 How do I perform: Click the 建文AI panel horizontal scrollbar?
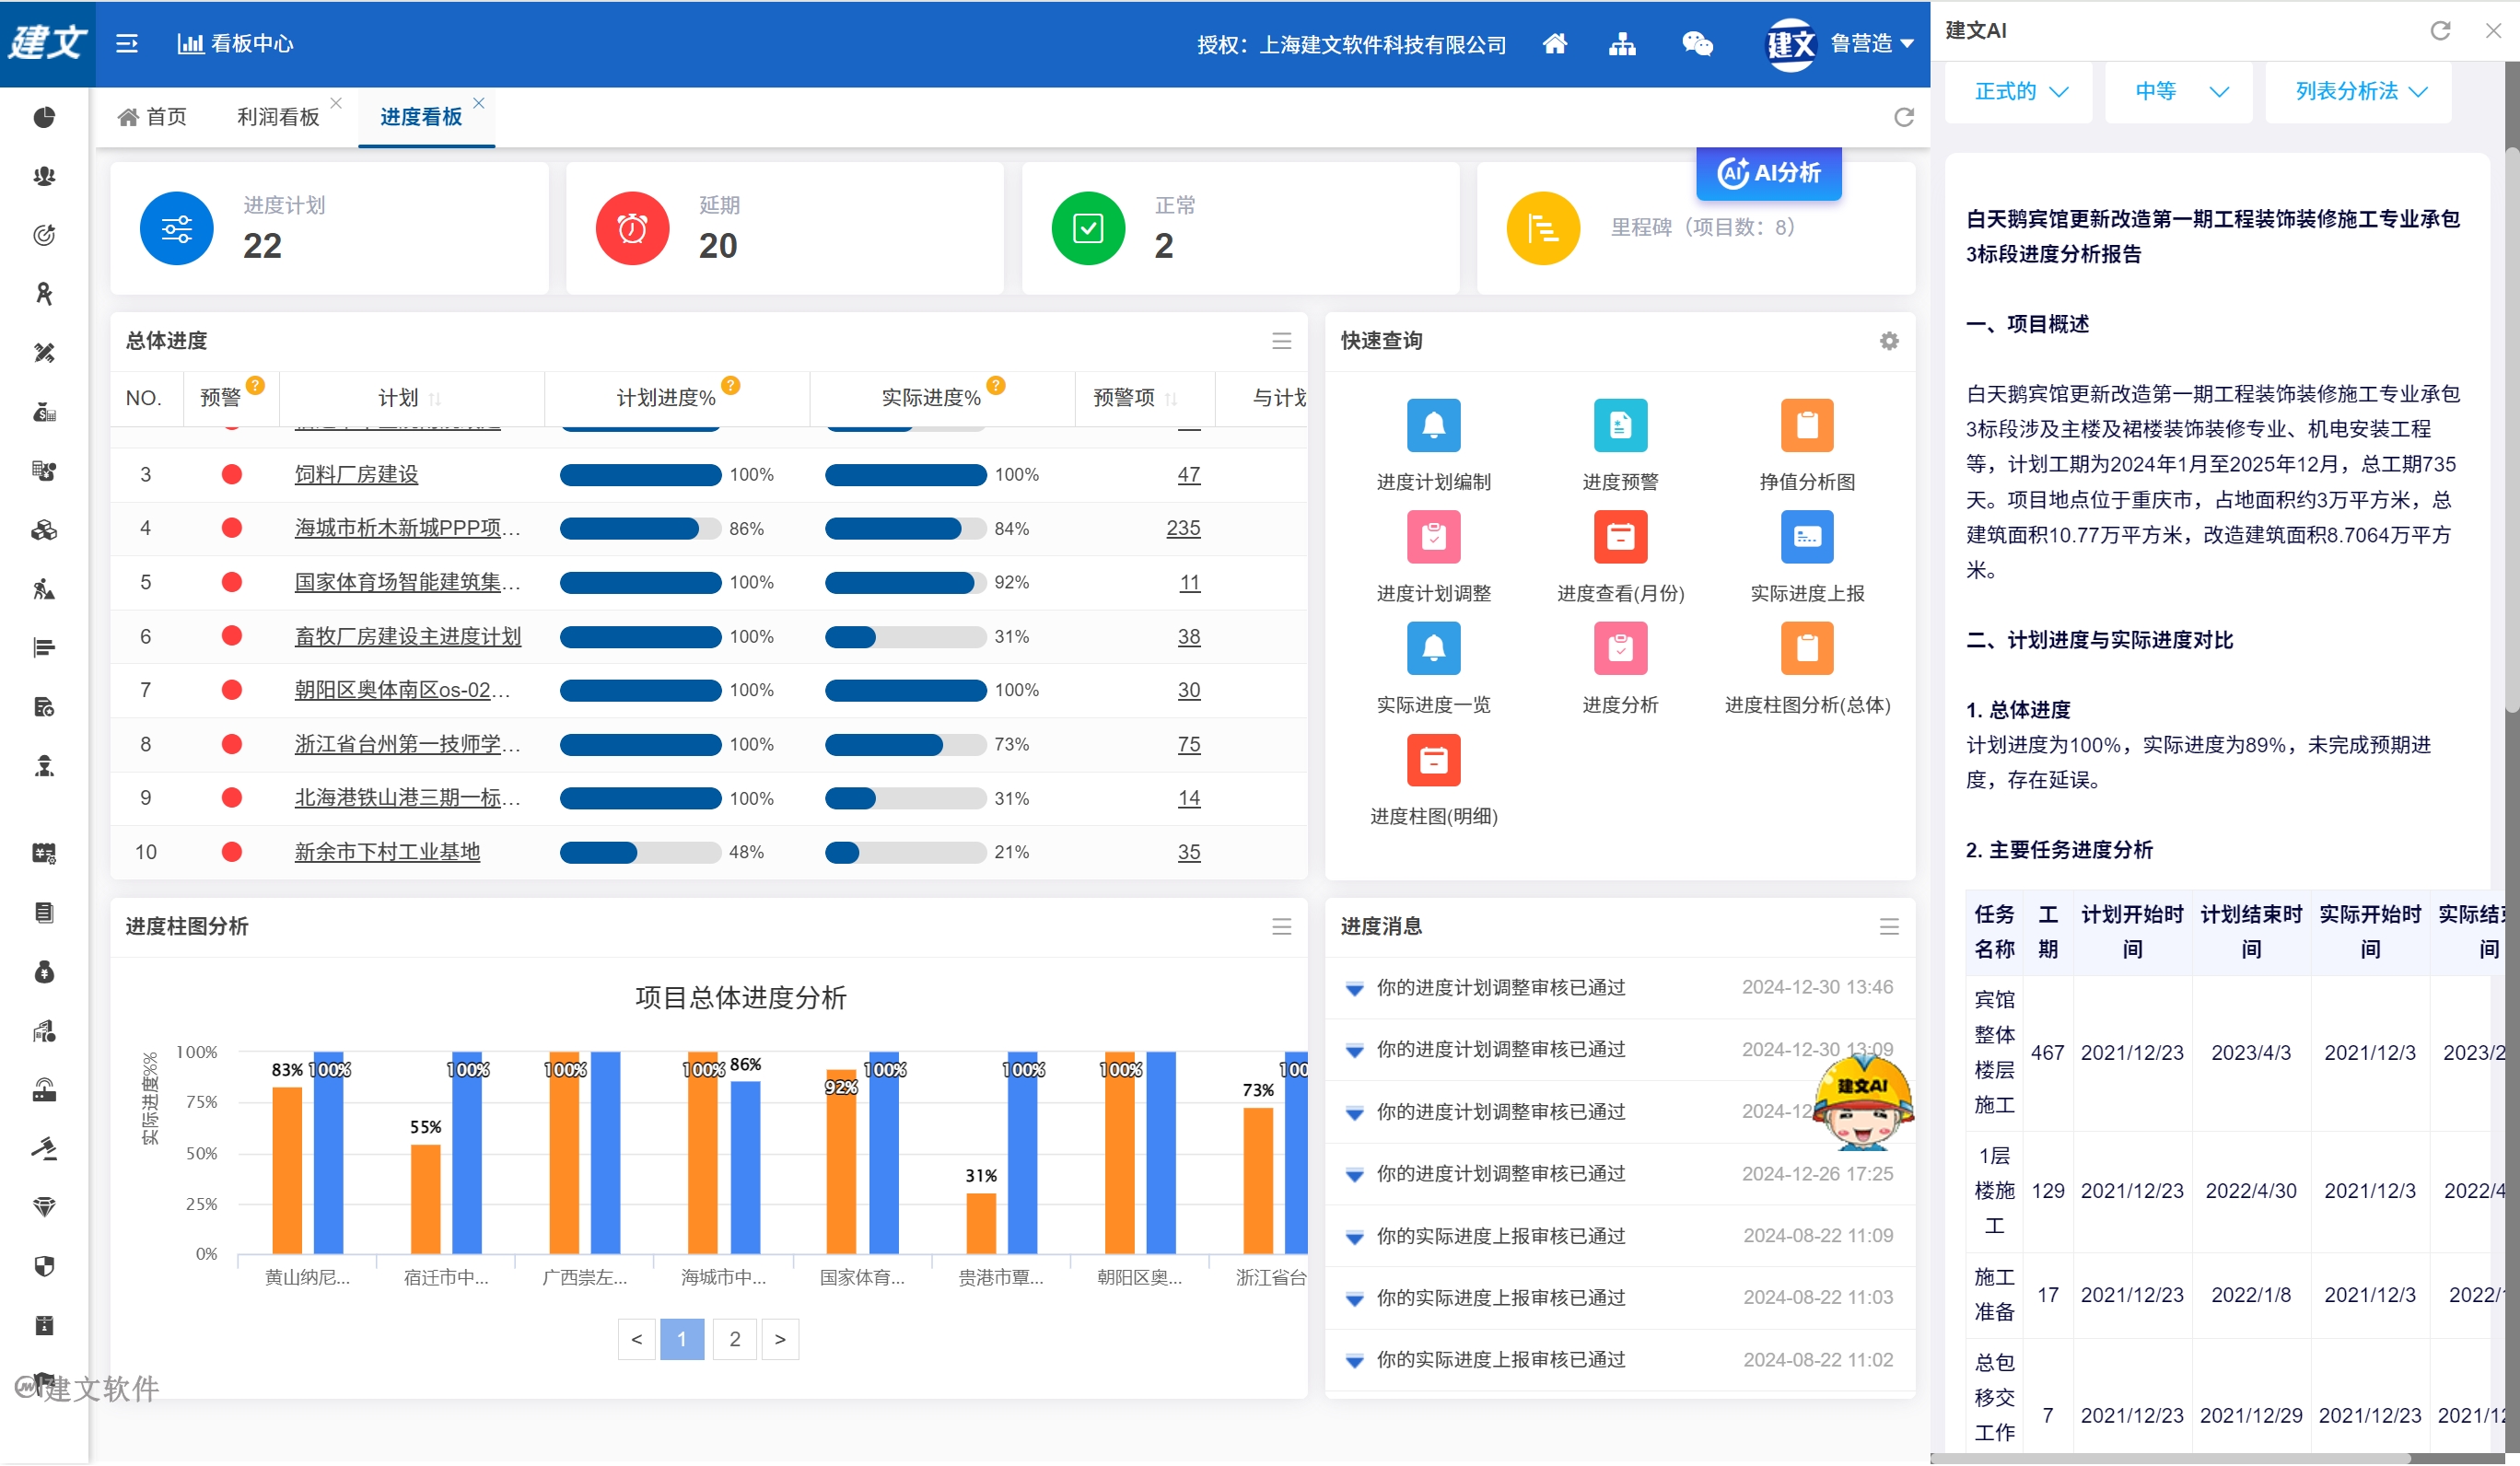(2170, 1458)
